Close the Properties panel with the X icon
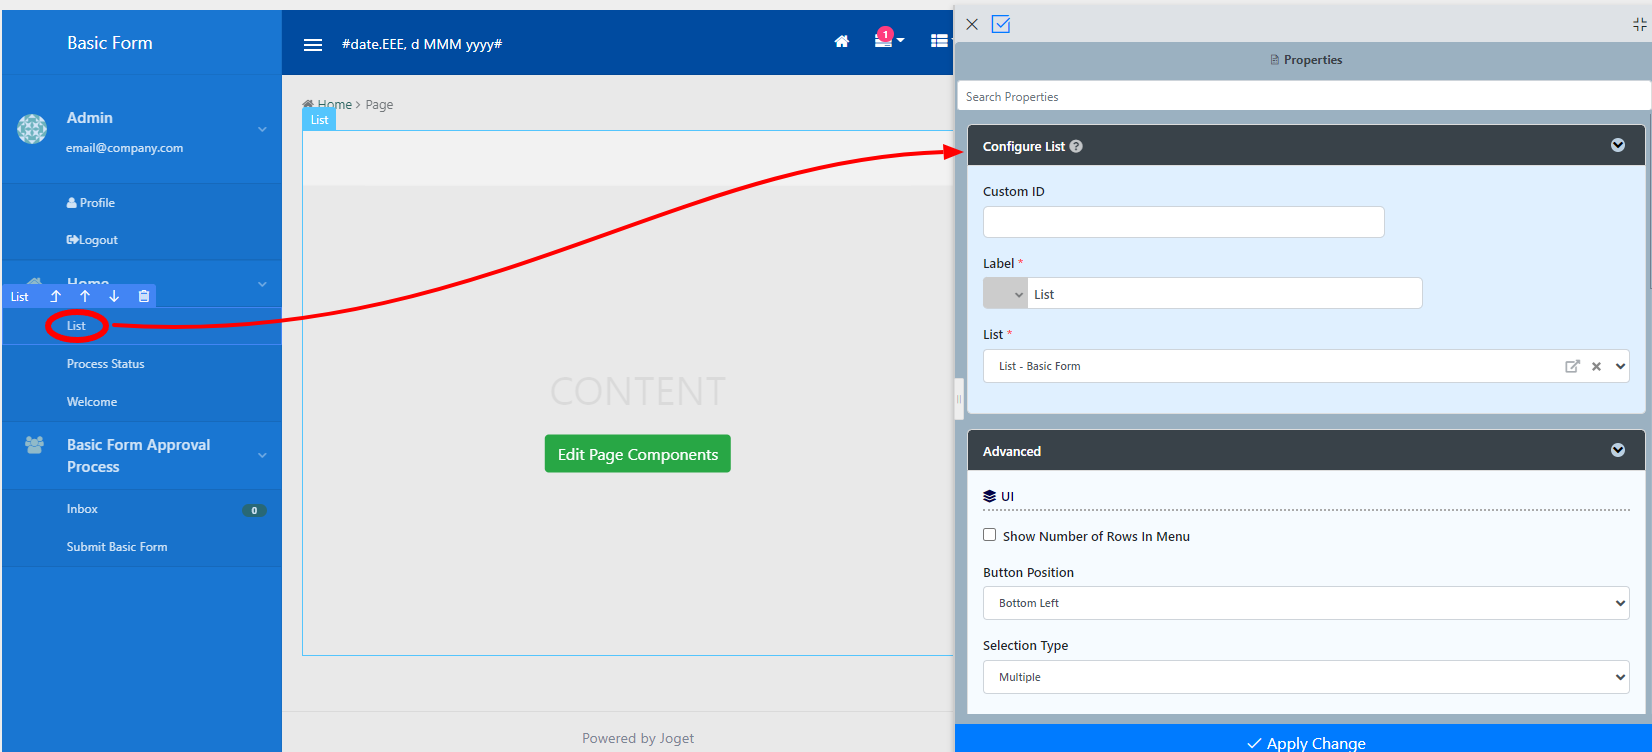 point(972,24)
